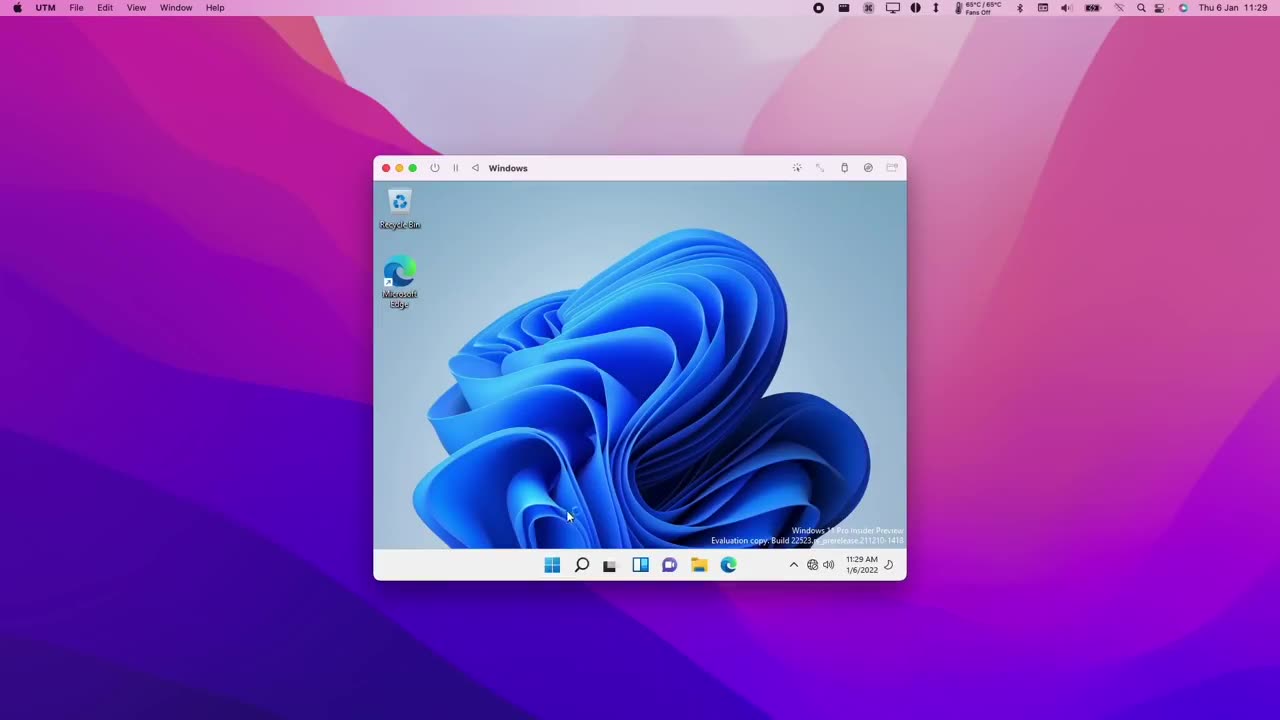This screenshot has height=720, width=1280.
Task: Click the Windows title in UTM window
Action: pos(508,168)
